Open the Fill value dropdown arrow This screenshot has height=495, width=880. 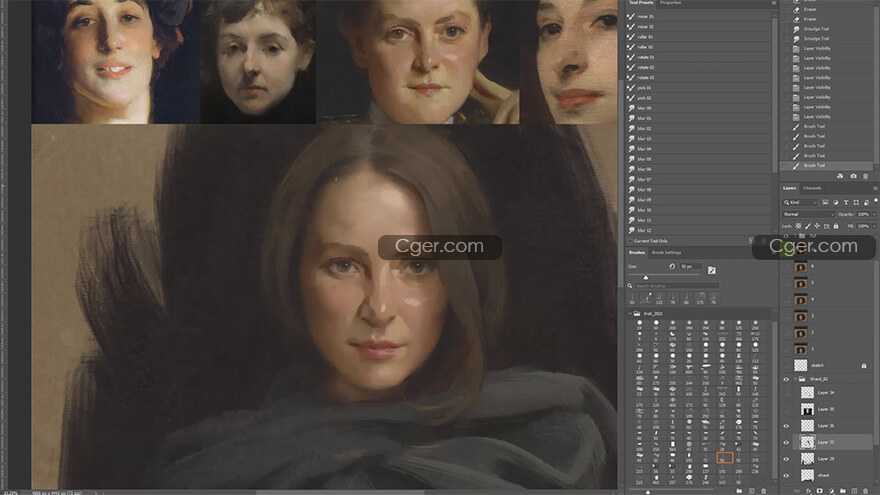pos(874,226)
